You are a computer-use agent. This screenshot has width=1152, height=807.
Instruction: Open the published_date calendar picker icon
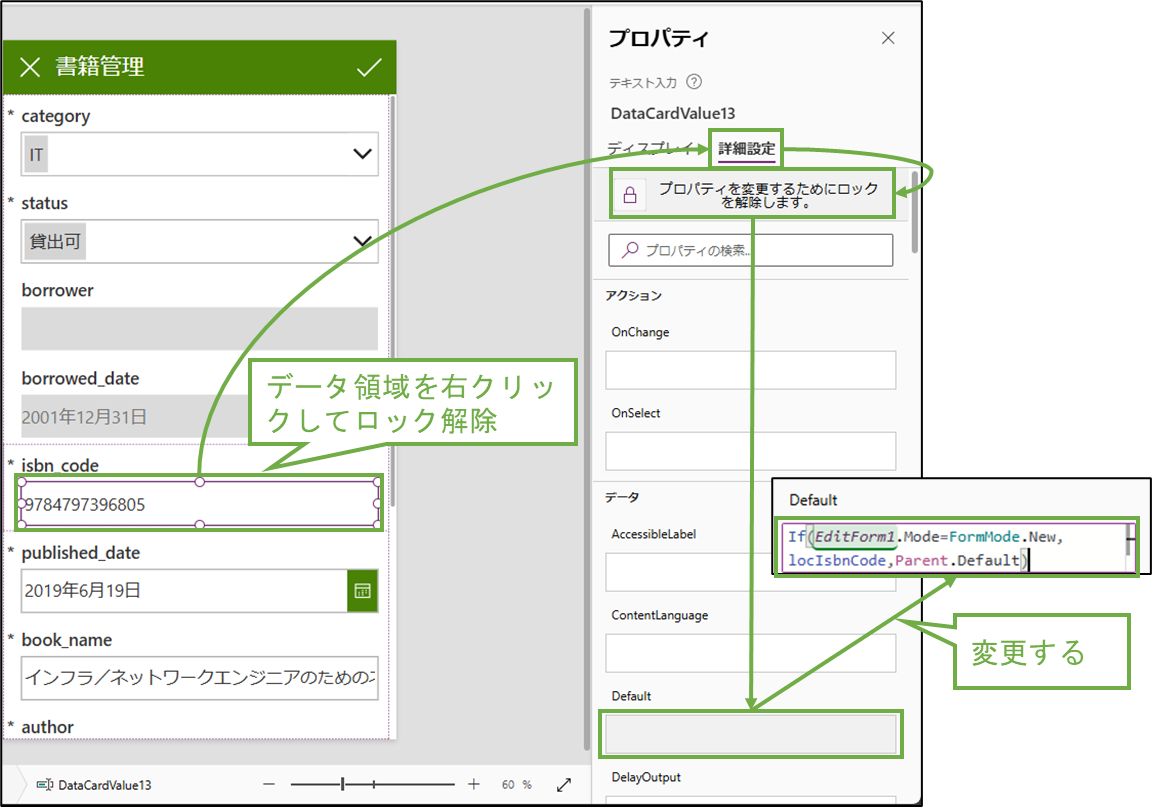point(362,591)
